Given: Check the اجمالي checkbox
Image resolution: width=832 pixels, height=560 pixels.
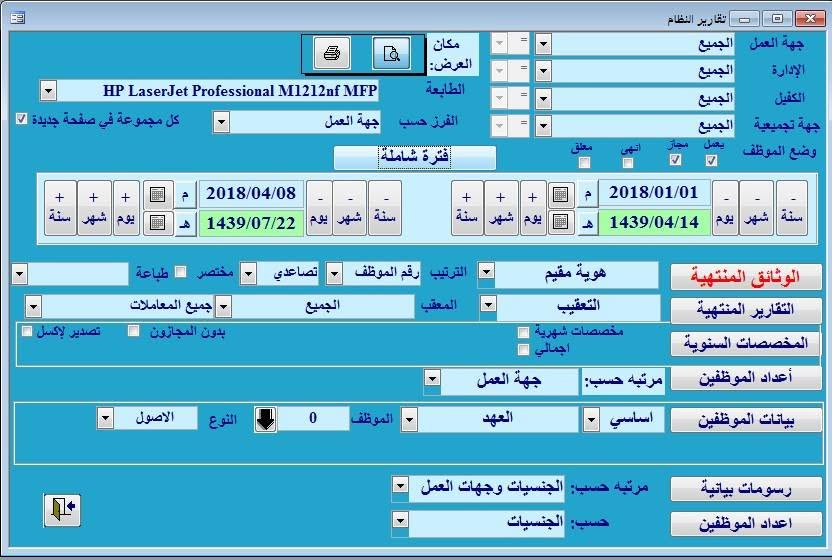Looking at the screenshot, I should coord(523,349).
